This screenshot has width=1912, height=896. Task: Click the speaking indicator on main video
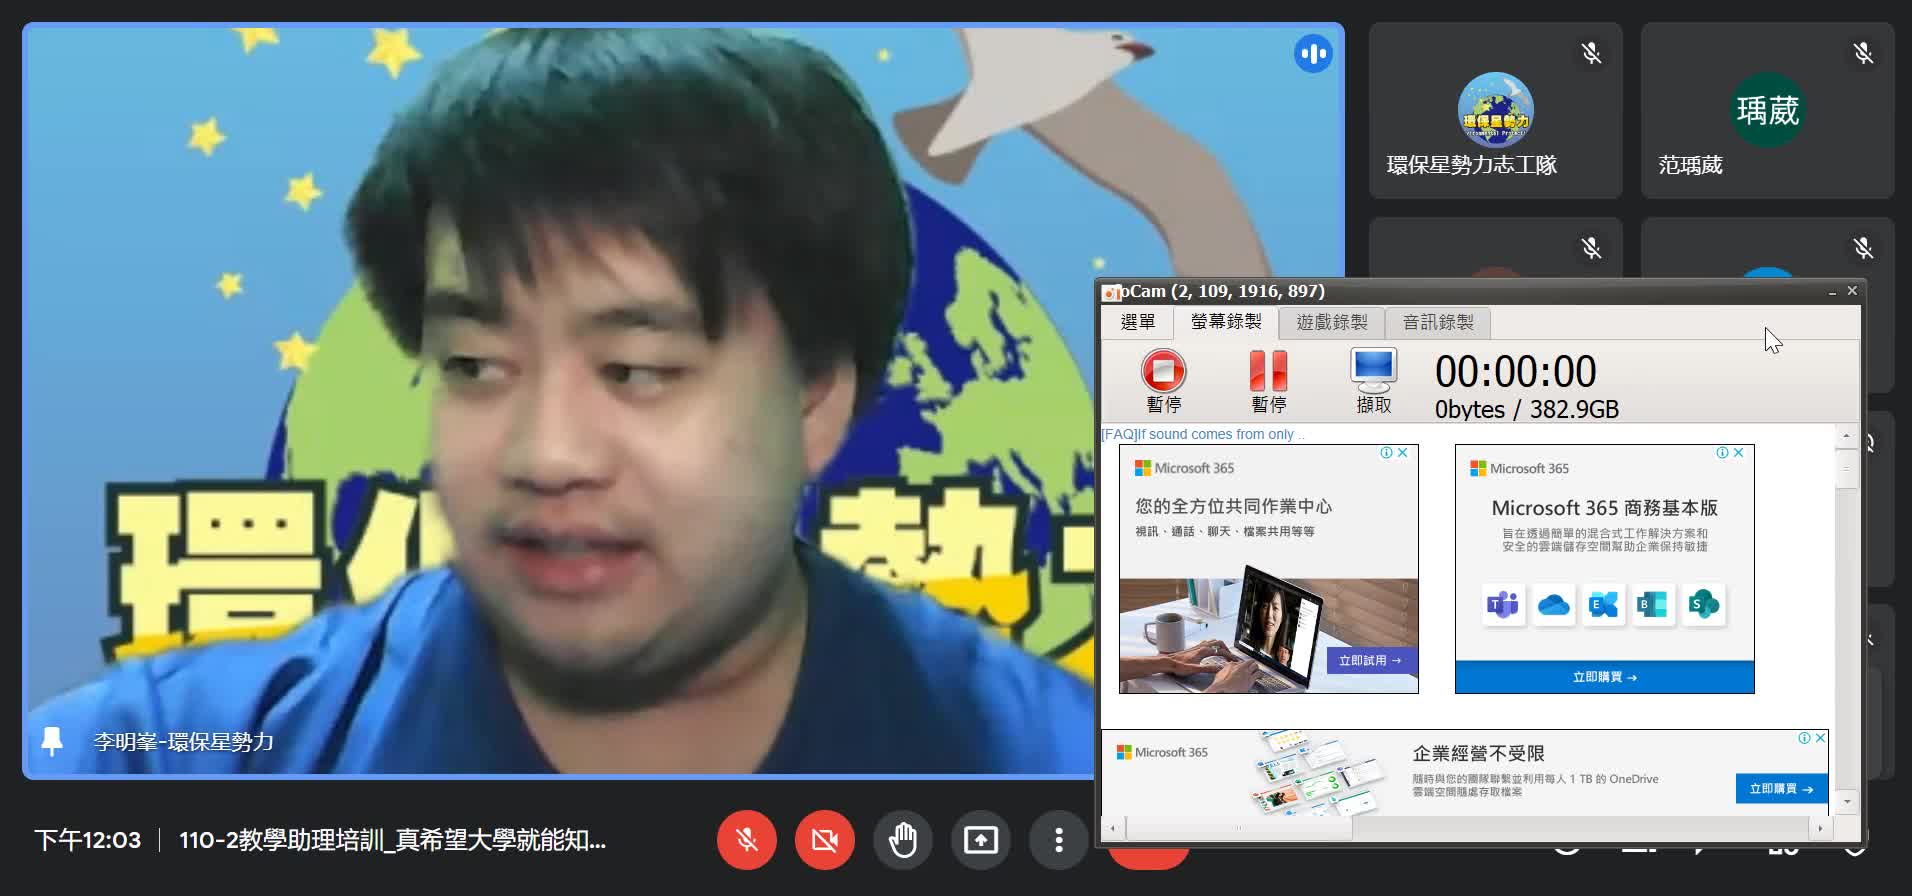[1313, 53]
